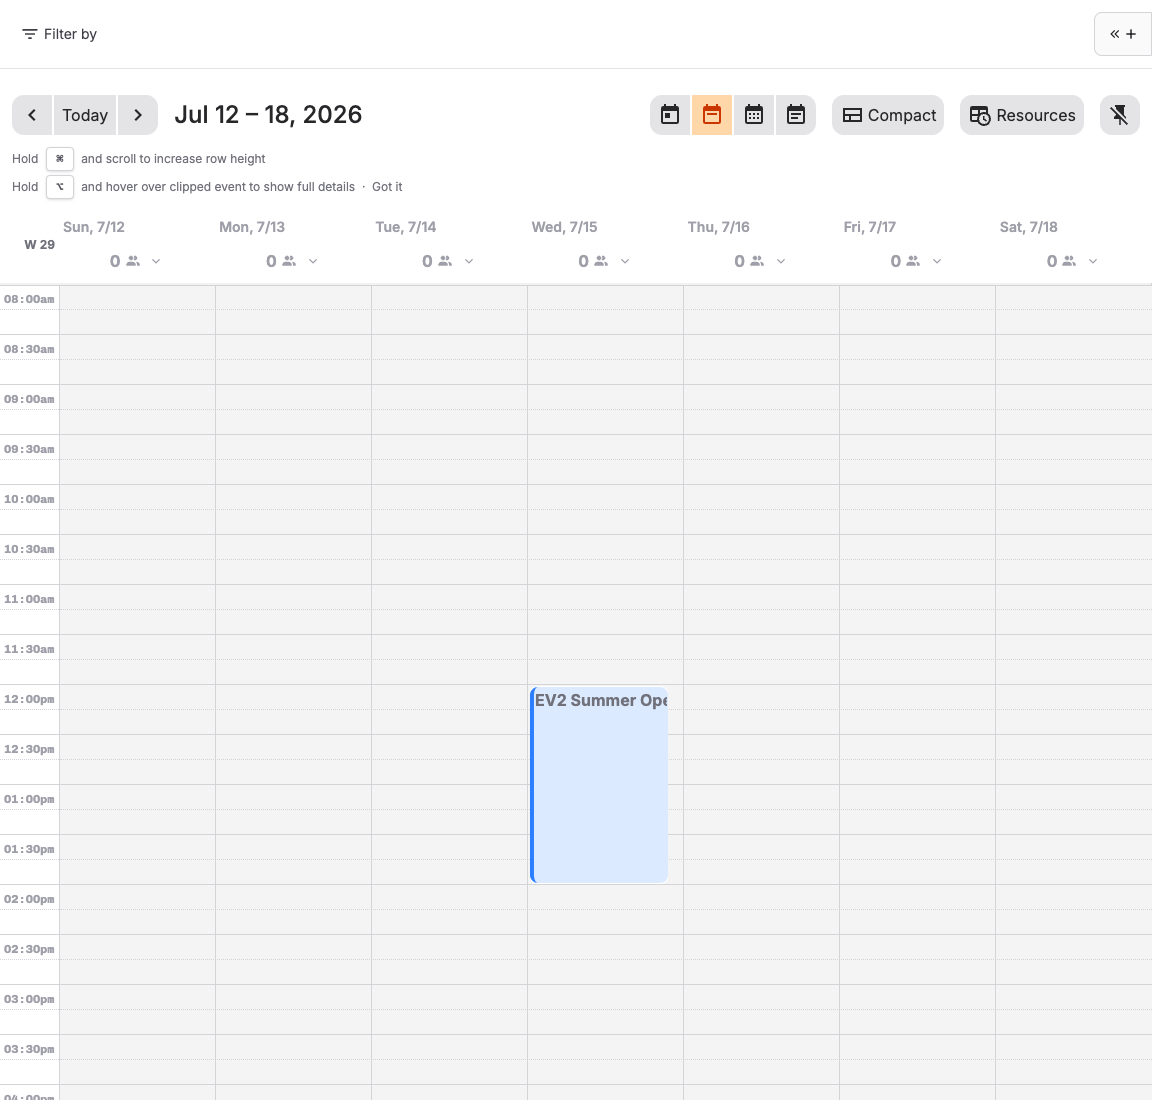
Task: Click the W 29 week number
Action: pos(40,245)
